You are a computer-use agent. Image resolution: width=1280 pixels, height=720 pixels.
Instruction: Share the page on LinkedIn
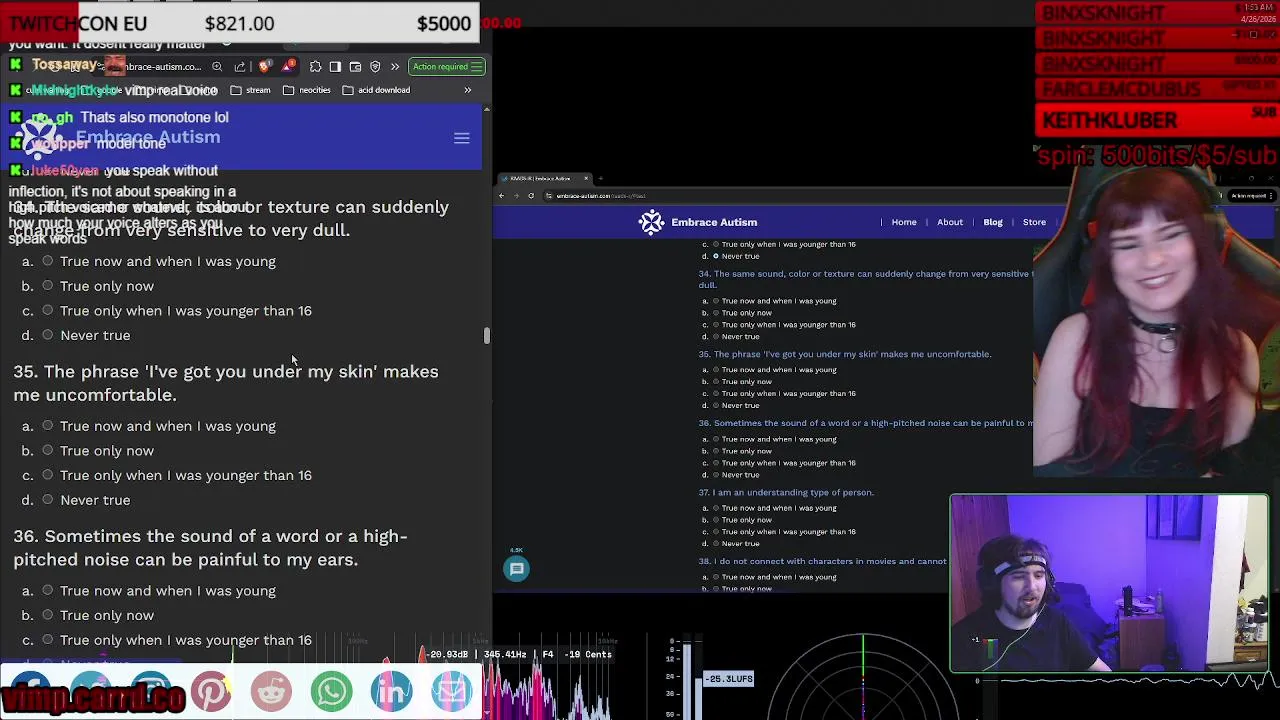[x=391, y=691]
